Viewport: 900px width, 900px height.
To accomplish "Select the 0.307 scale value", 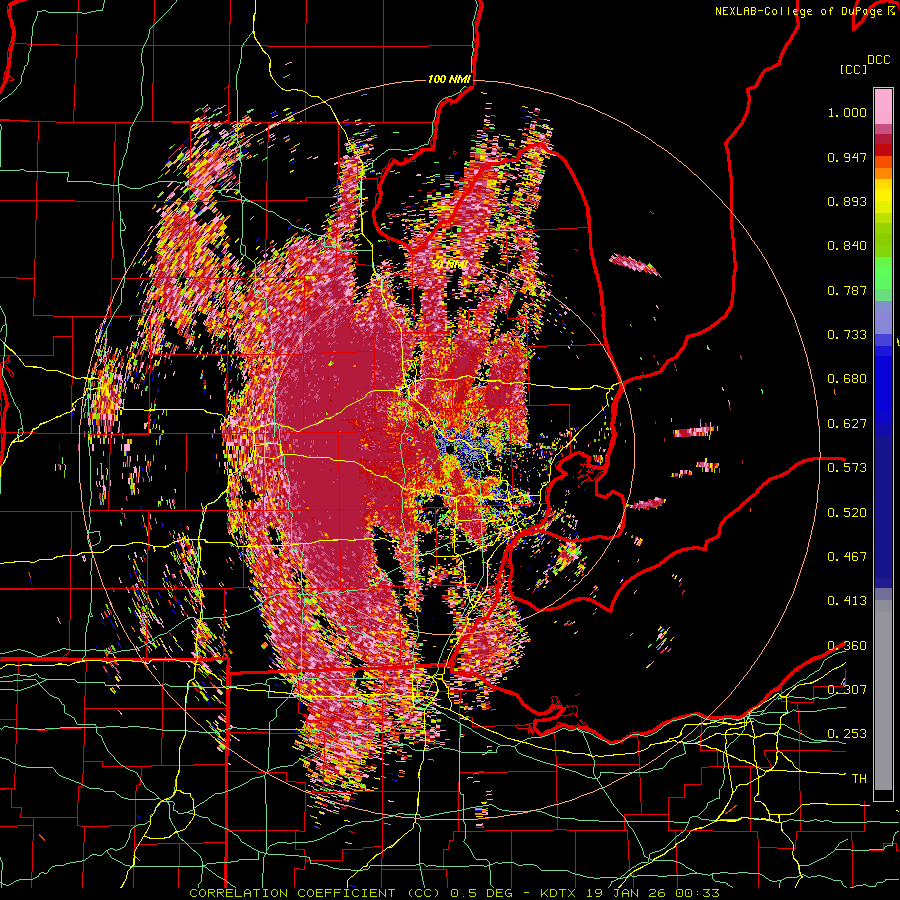I will tap(847, 689).
